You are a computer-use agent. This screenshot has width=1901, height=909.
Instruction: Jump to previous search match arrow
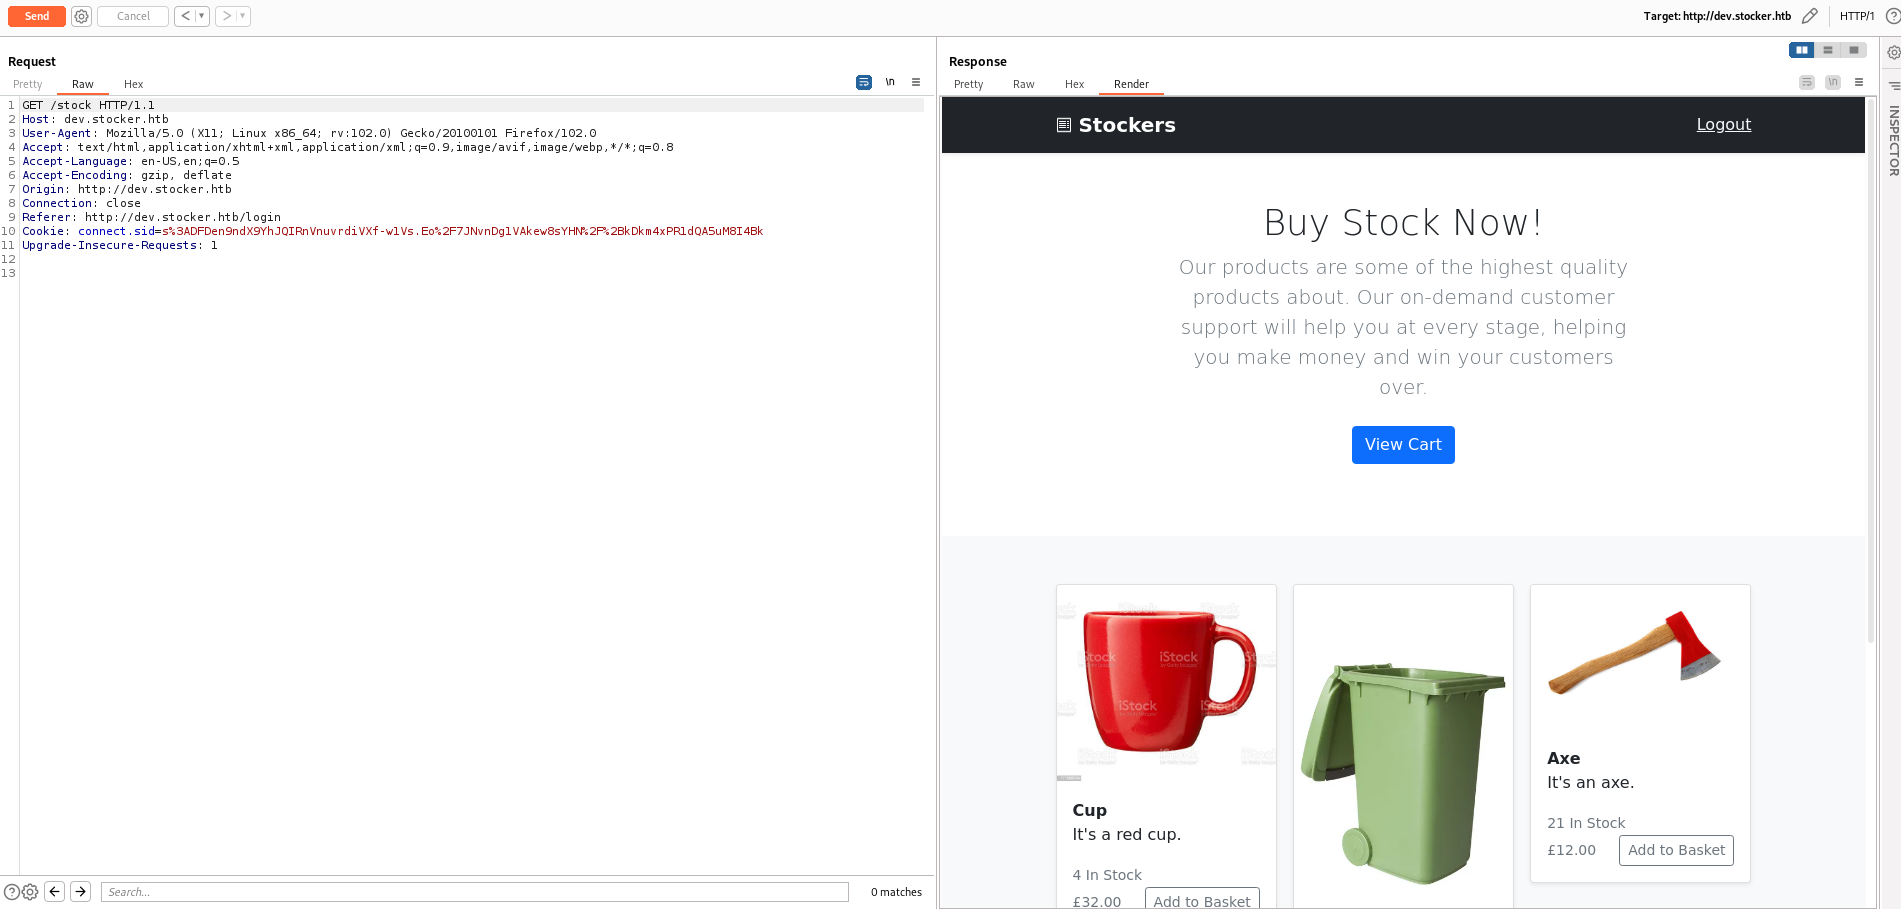[55, 891]
